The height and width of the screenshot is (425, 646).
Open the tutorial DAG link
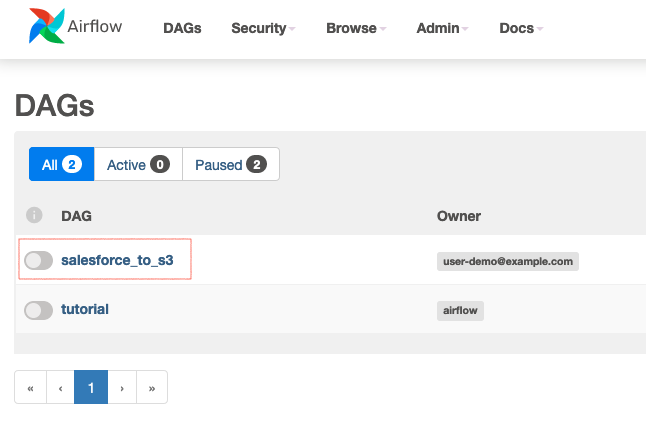coord(85,309)
